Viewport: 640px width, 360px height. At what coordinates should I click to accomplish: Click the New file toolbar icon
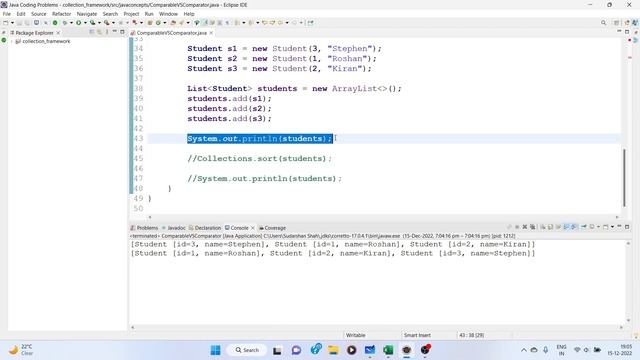click(6, 23)
